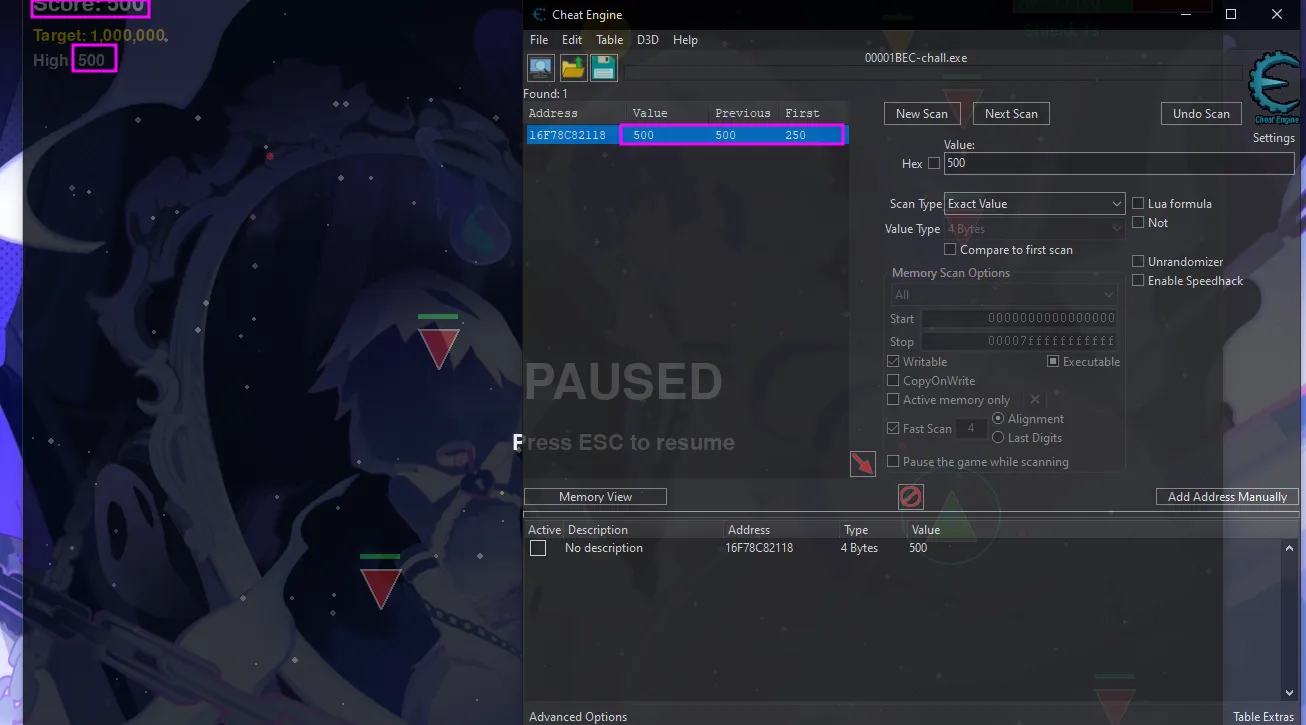
Task: Open Settings under the logo
Action: [x=1274, y=138]
